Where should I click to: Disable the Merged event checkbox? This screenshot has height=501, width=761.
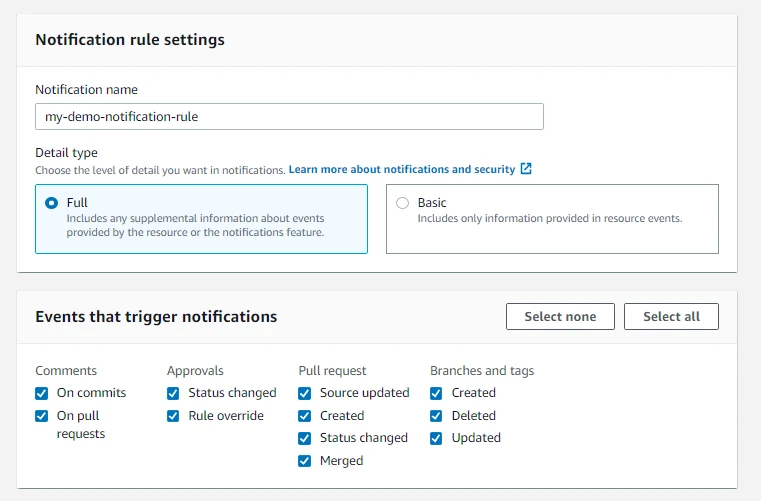tap(305, 461)
